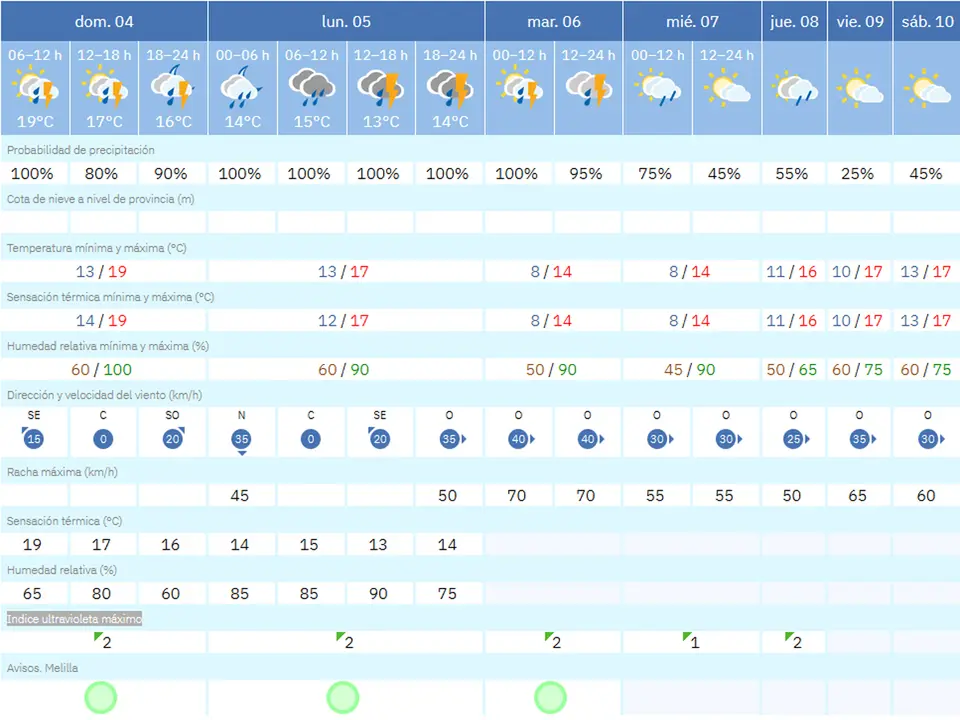Select the lun. 05 day header
Image resolution: width=960 pixels, height=720 pixels.
(347, 21)
